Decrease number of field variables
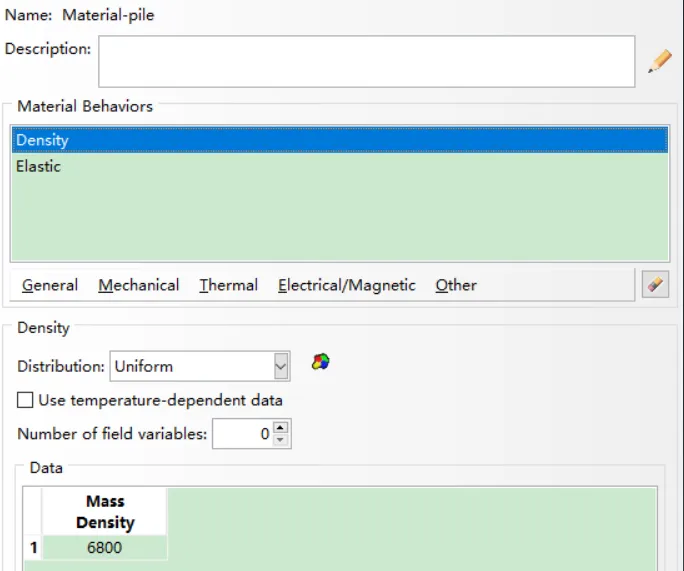 point(280,440)
